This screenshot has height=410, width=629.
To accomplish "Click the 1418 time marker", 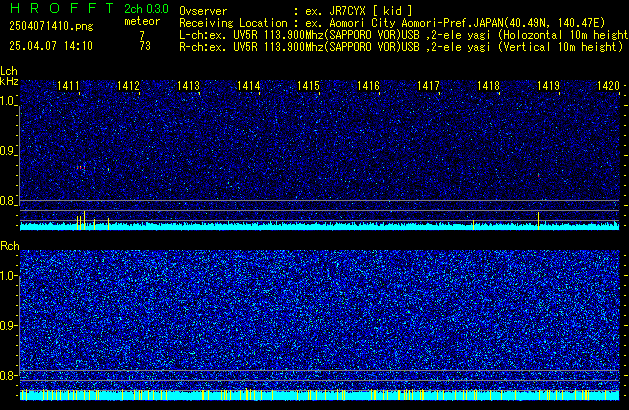I will [x=489, y=86].
